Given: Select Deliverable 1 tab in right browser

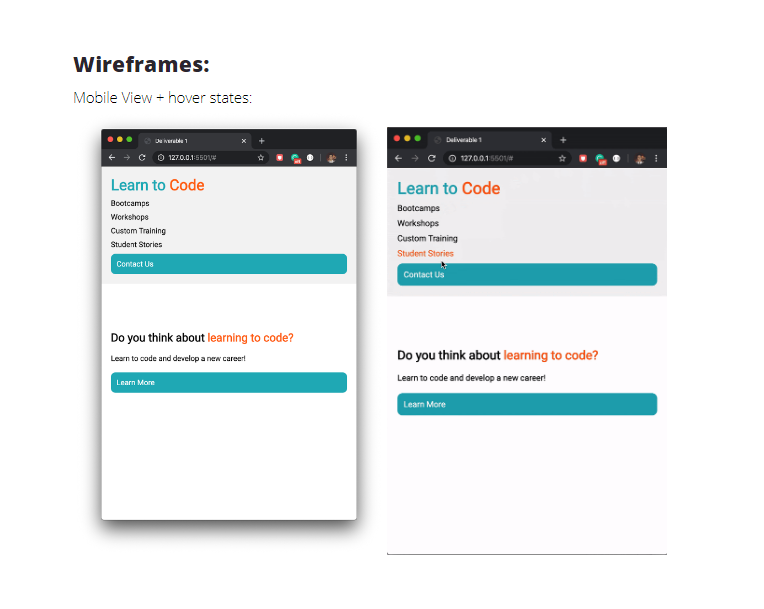Looking at the screenshot, I should point(490,140).
